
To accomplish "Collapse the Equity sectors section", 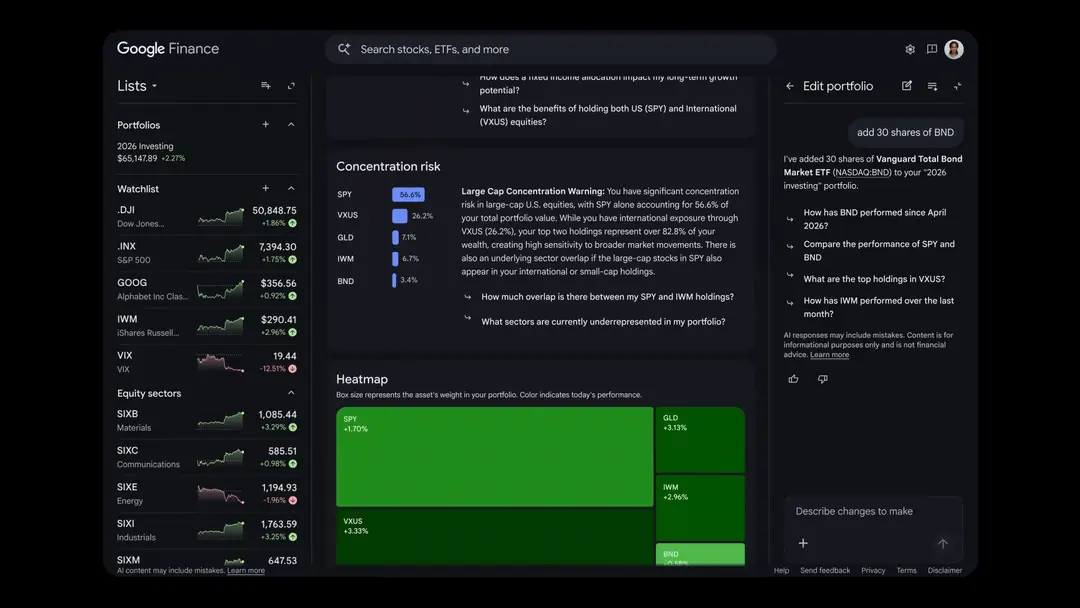I will [291, 393].
